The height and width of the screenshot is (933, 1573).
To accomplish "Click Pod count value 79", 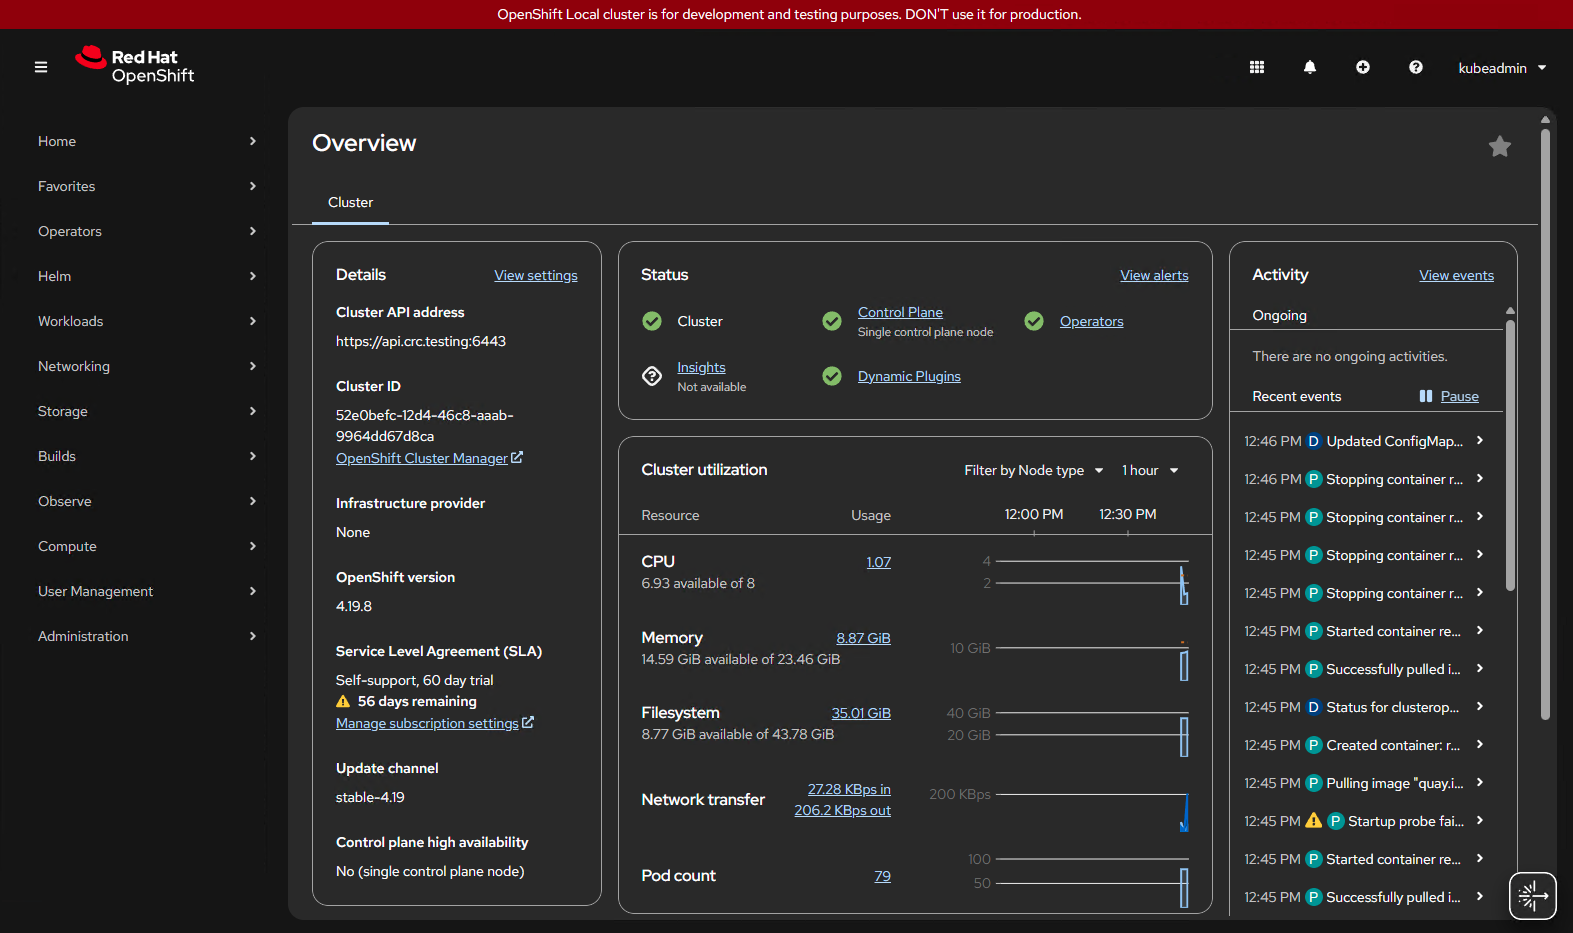I will pyautogui.click(x=882, y=876).
